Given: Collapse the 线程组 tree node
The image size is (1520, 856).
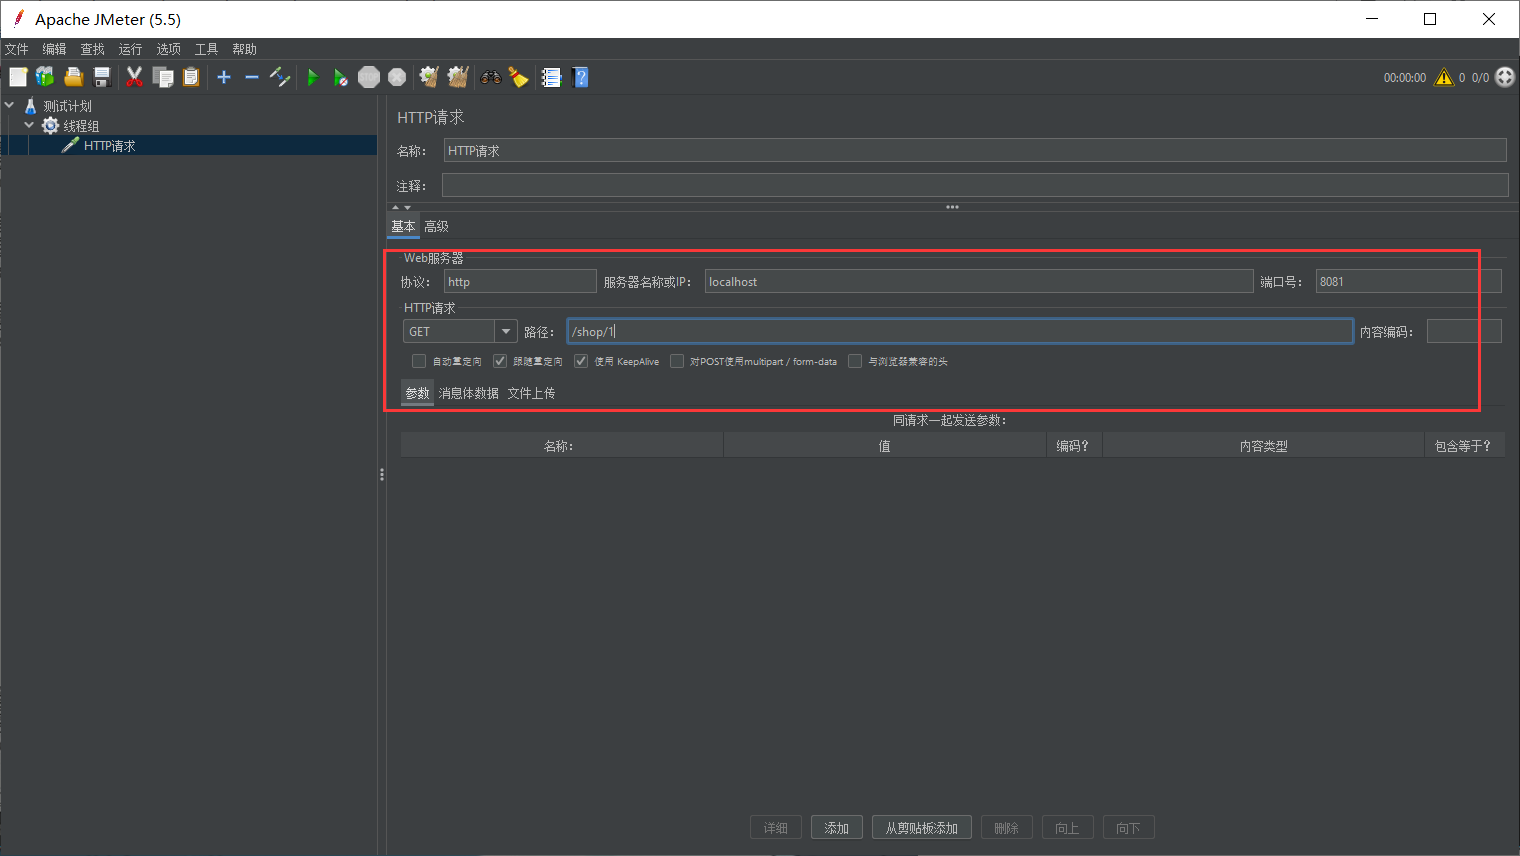Looking at the screenshot, I should (x=29, y=125).
